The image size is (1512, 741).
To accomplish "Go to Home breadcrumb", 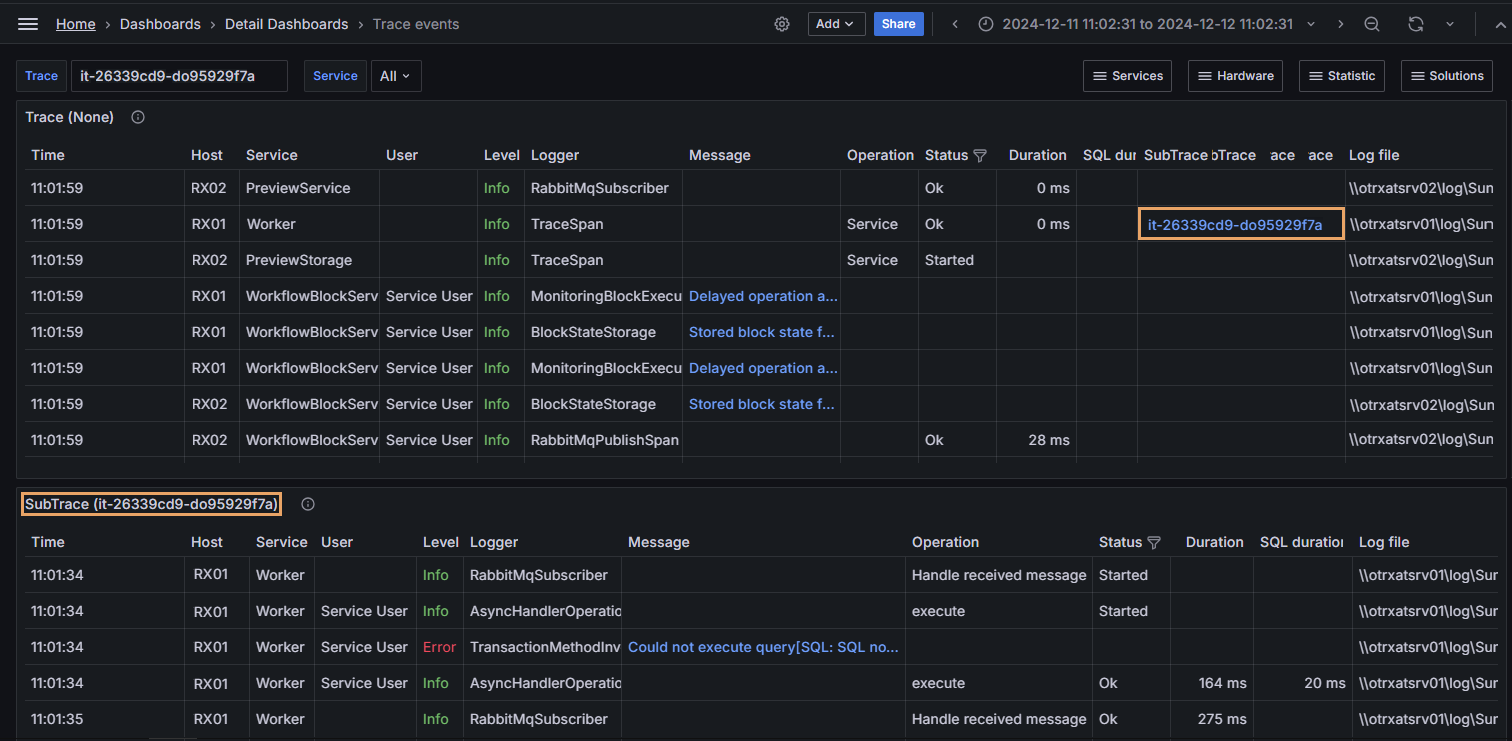I will [76, 24].
